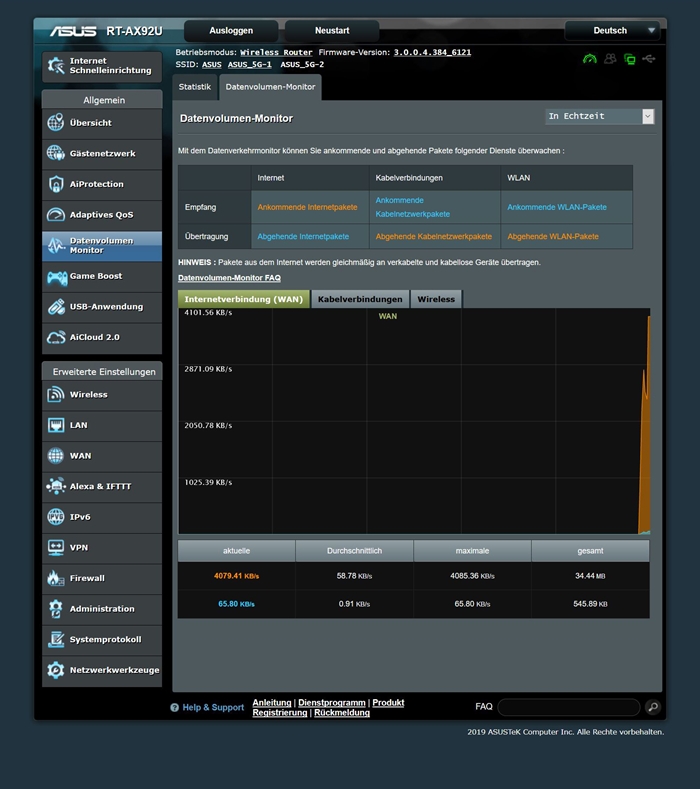This screenshot has width=700, height=789.
Task: Open the In Echtzeit view dropdown
Action: [x=599, y=116]
